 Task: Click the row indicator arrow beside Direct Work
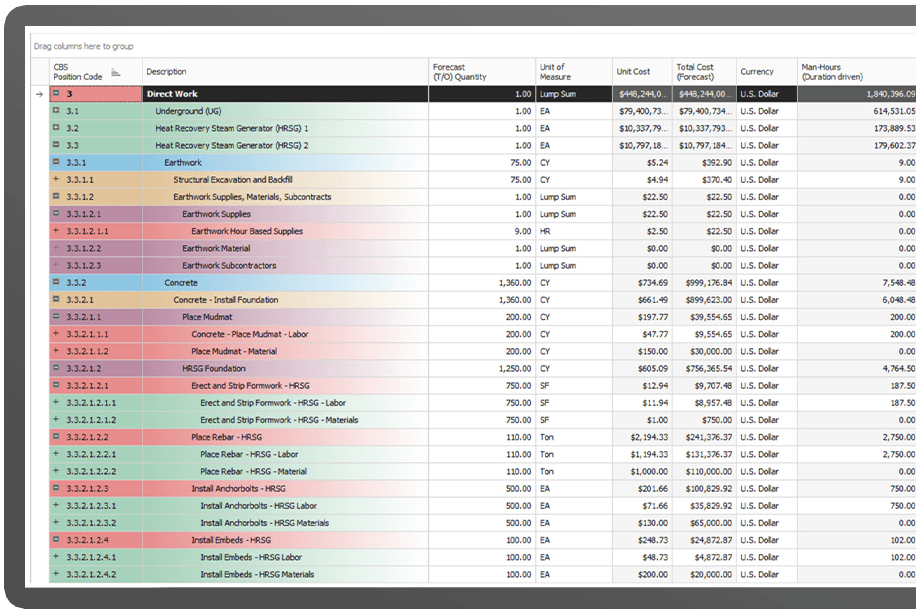pyautogui.click(x=39, y=94)
